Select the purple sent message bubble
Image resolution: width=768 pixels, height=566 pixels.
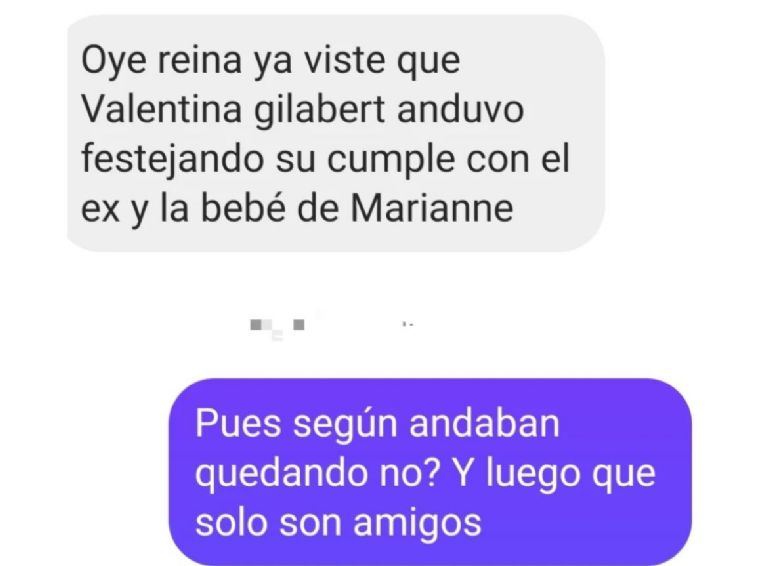pyautogui.click(x=430, y=472)
